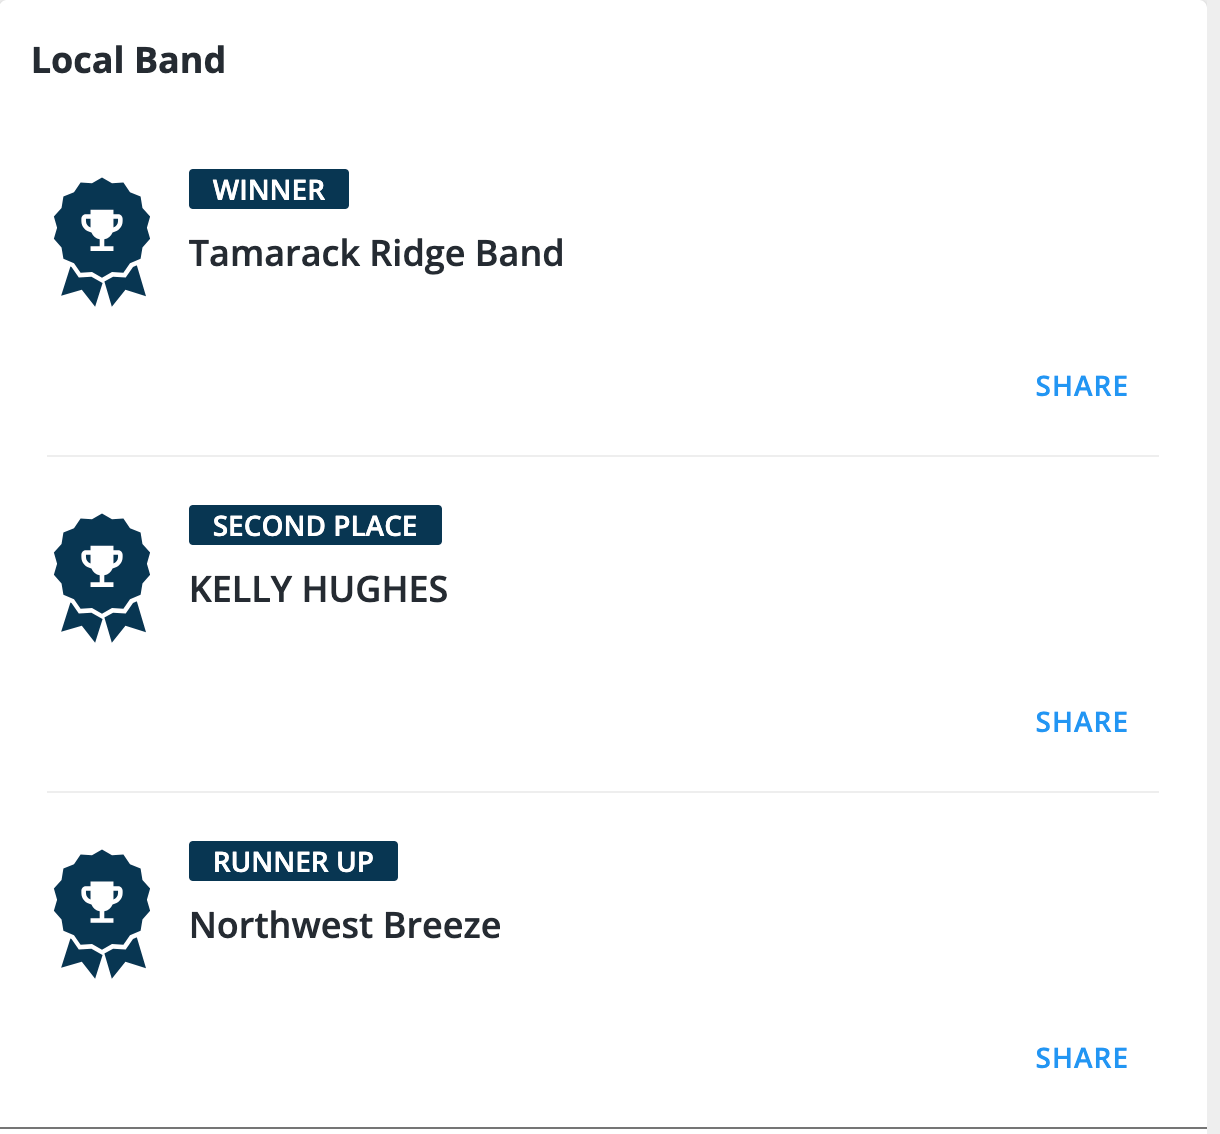Click the gray strip along the card's right edge
Viewport: 1220px width, 1134px height.
click(x=1213, y=560)
